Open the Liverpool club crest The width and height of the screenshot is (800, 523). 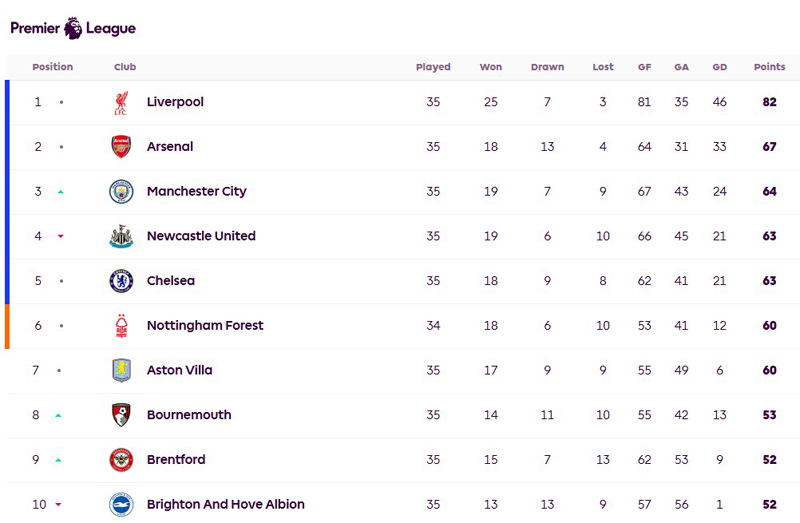click(x=121, y=103)
